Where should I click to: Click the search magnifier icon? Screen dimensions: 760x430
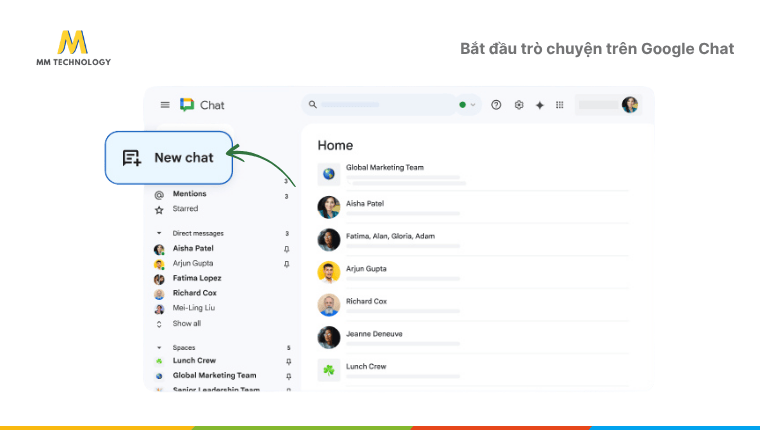tap(313, 104)
